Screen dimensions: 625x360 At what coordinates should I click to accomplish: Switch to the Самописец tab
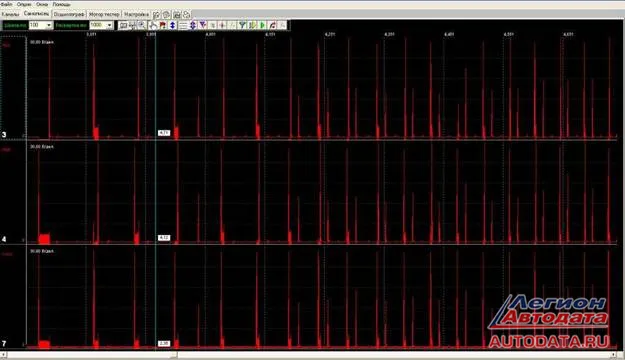36,14
